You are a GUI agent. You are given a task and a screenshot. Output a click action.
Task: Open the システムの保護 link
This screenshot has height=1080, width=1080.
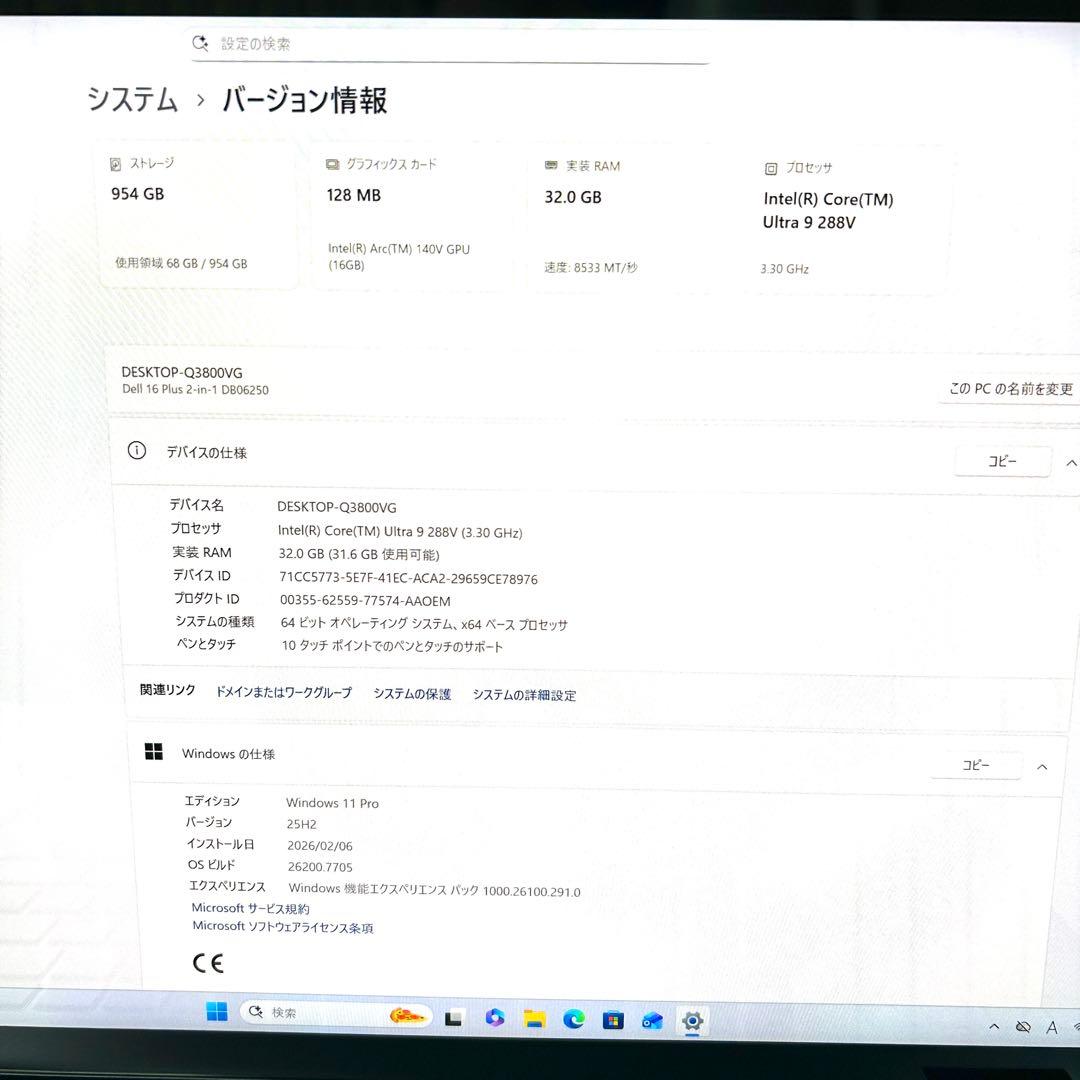(x=410, y=694)
